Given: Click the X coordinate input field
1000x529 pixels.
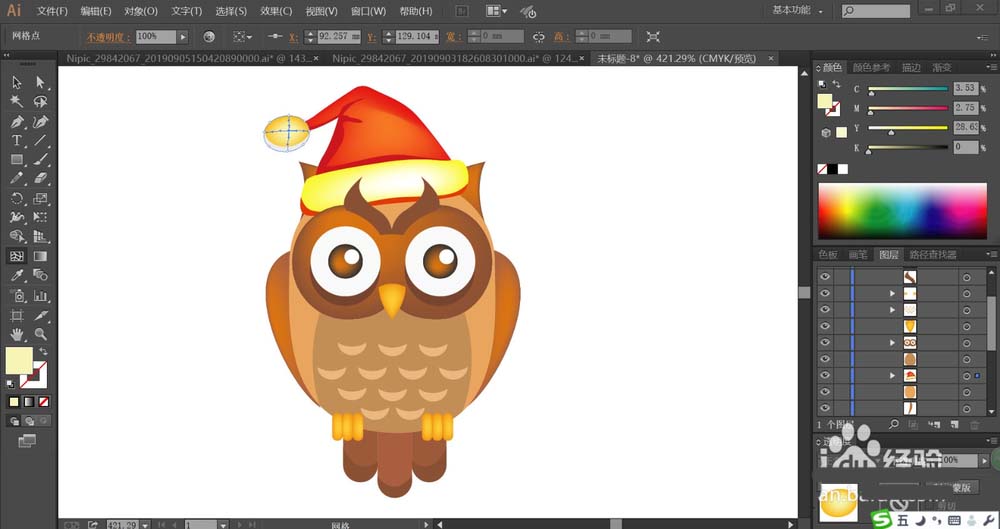Looking at the screenshot, I should (339, 36).
